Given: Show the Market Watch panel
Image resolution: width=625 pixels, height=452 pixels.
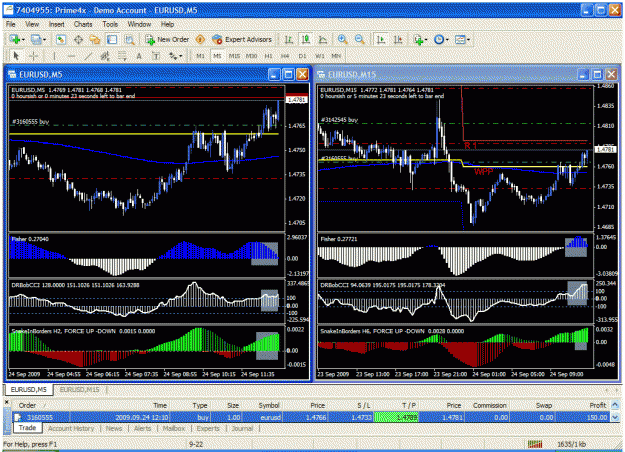Looking at the screenshot, I should pyautogui.click(x=61, y=39).
